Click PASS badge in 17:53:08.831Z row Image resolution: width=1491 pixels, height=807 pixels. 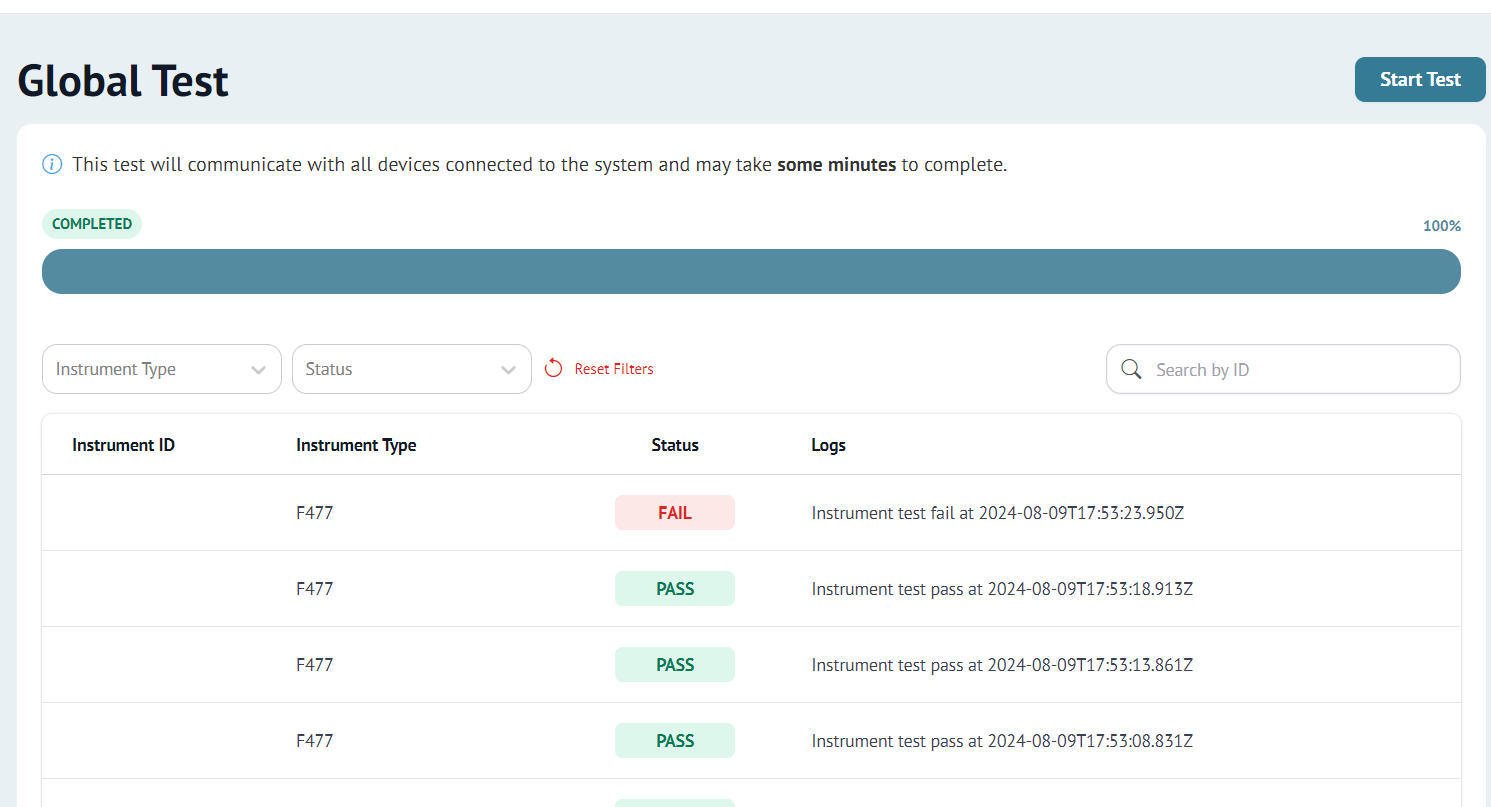(675, 741)
